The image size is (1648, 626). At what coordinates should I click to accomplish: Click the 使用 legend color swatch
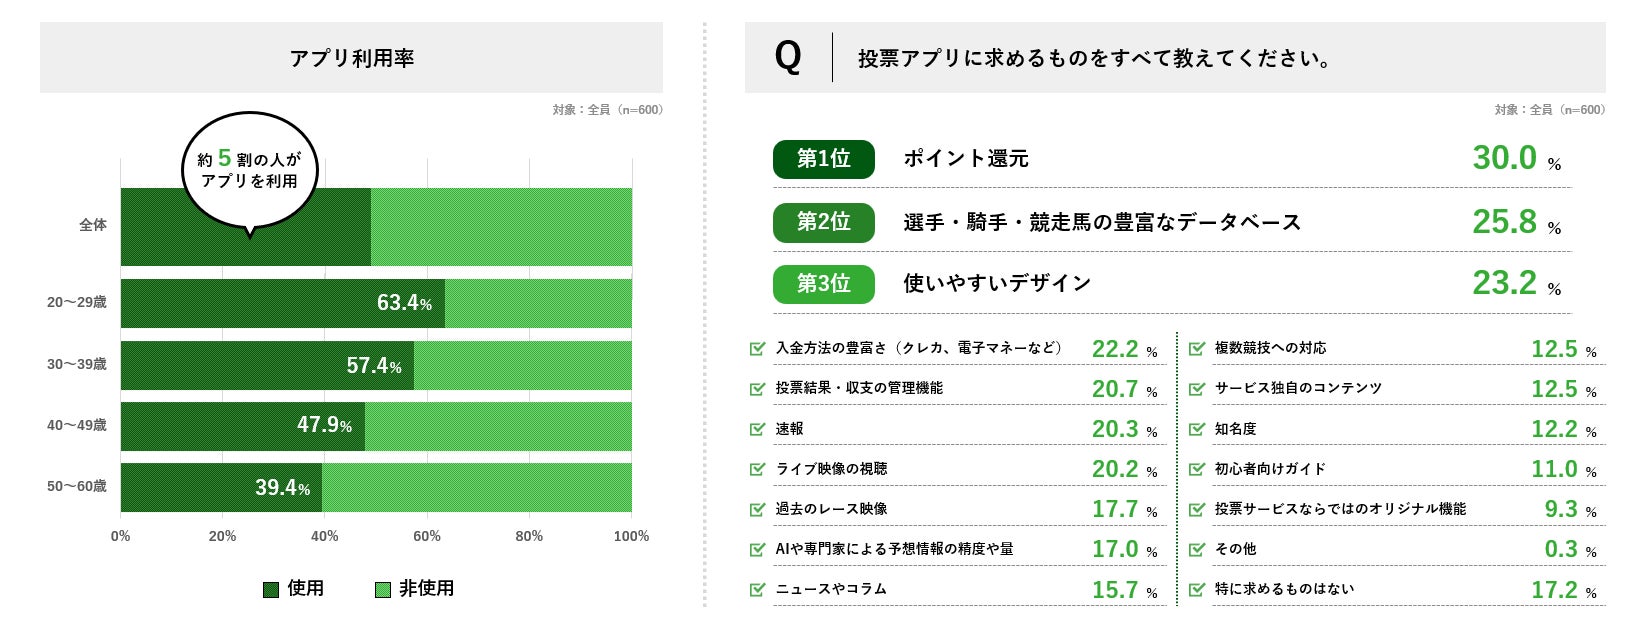[x=271, y=590]
